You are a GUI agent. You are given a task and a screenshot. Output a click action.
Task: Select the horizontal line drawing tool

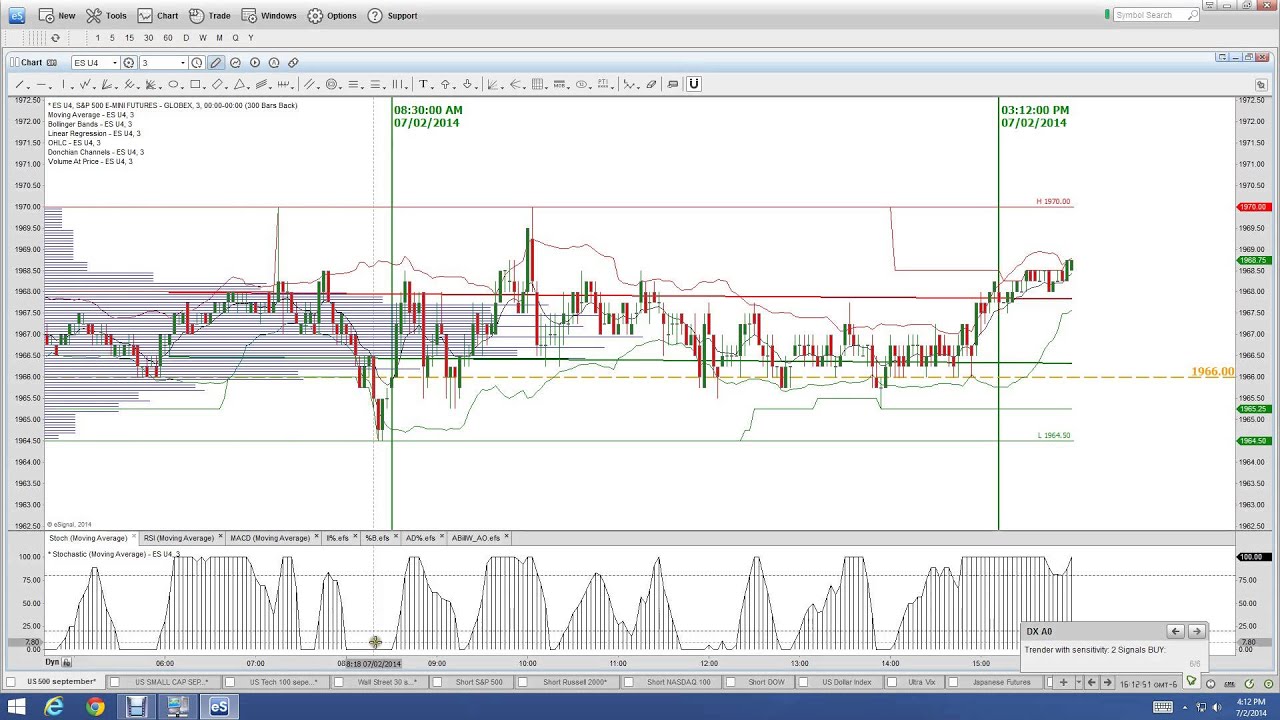point(41,85)
